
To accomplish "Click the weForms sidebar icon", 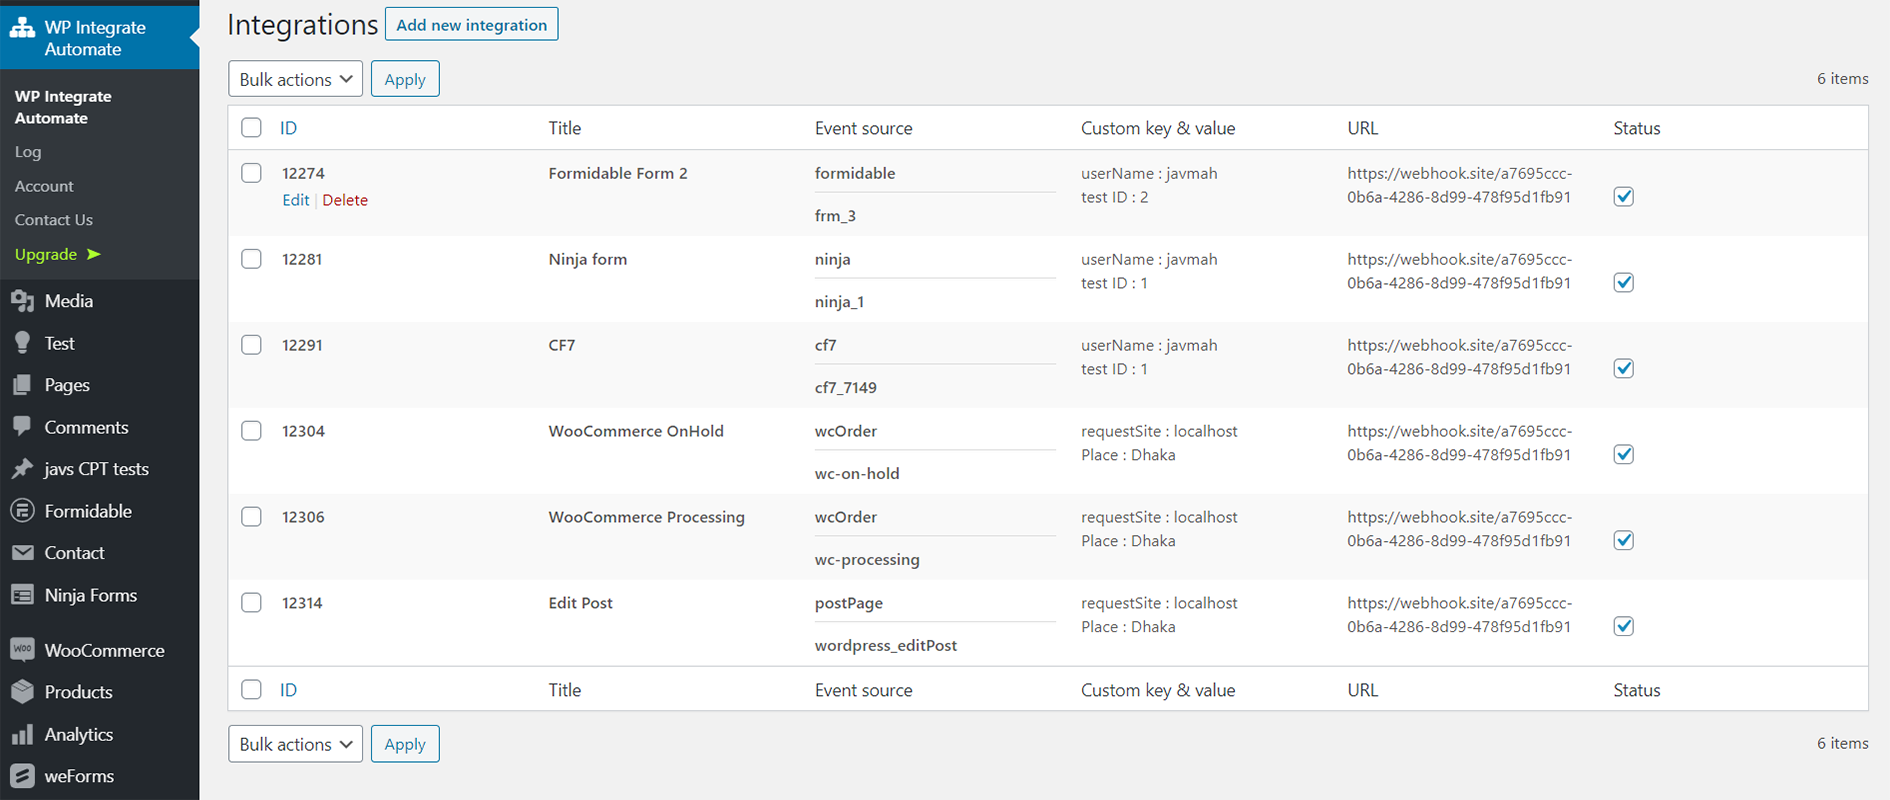I will click(x=22, y=776).
